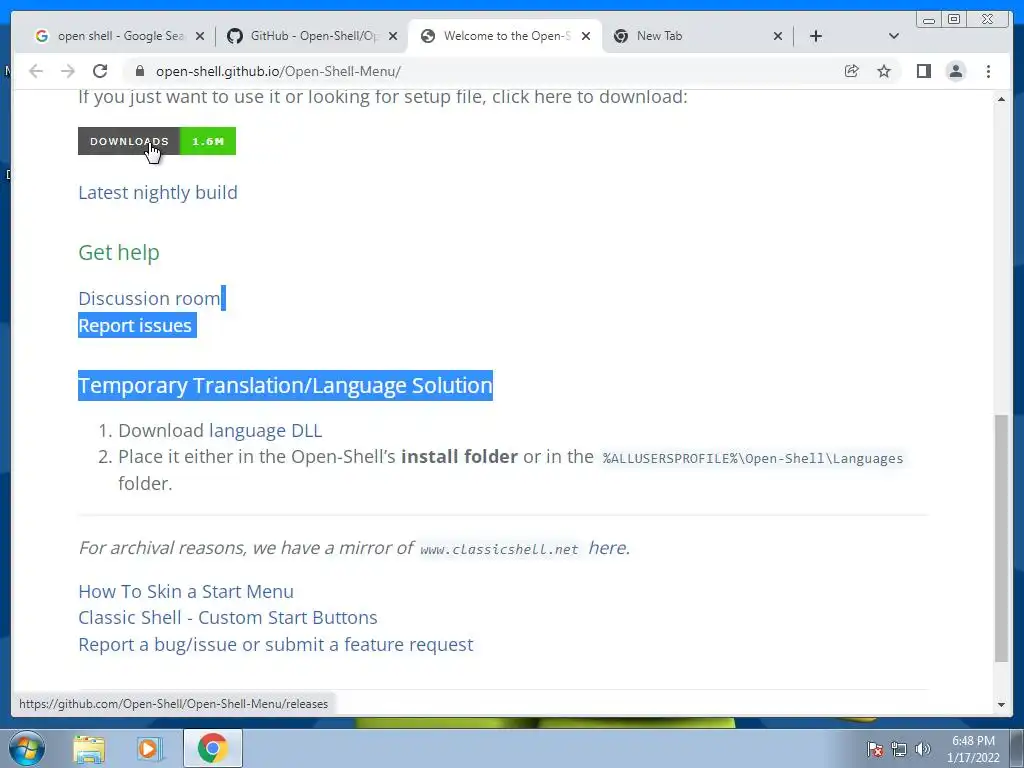Viewport: 1024px width, 768px height.
Task: Click the address bar URL field
Action: point(483,71)
